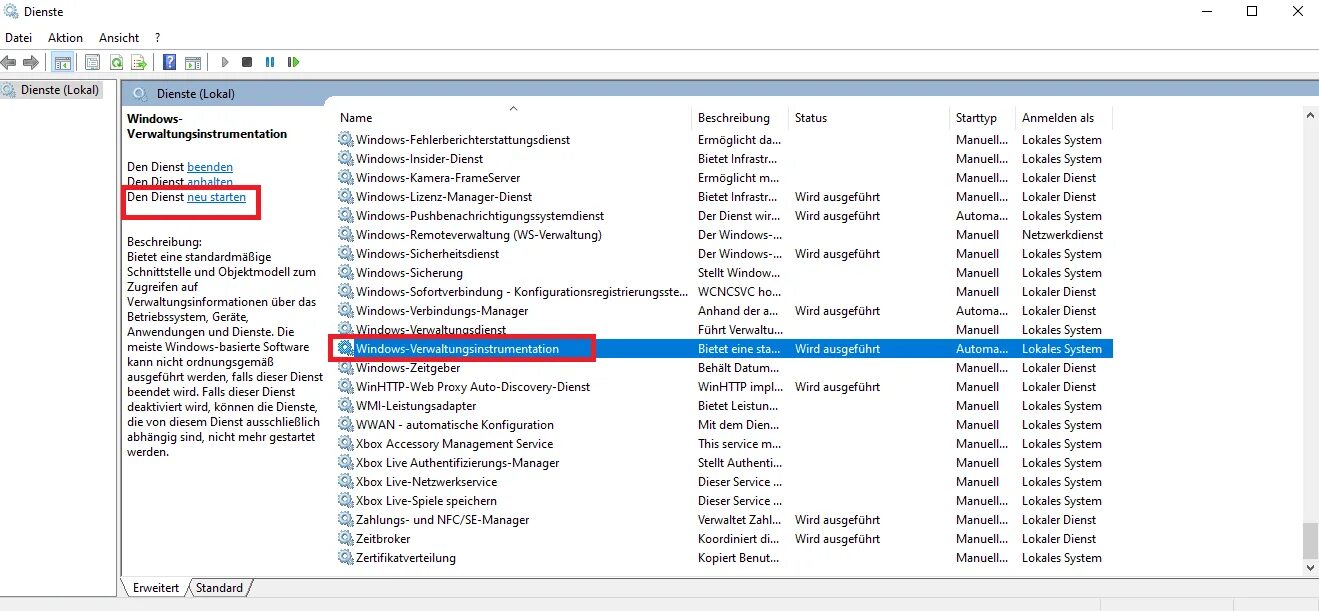Select WWAN - automatische Konfiguration service
The height and width of the screenshot is (611, 1319).
(455, 424)
